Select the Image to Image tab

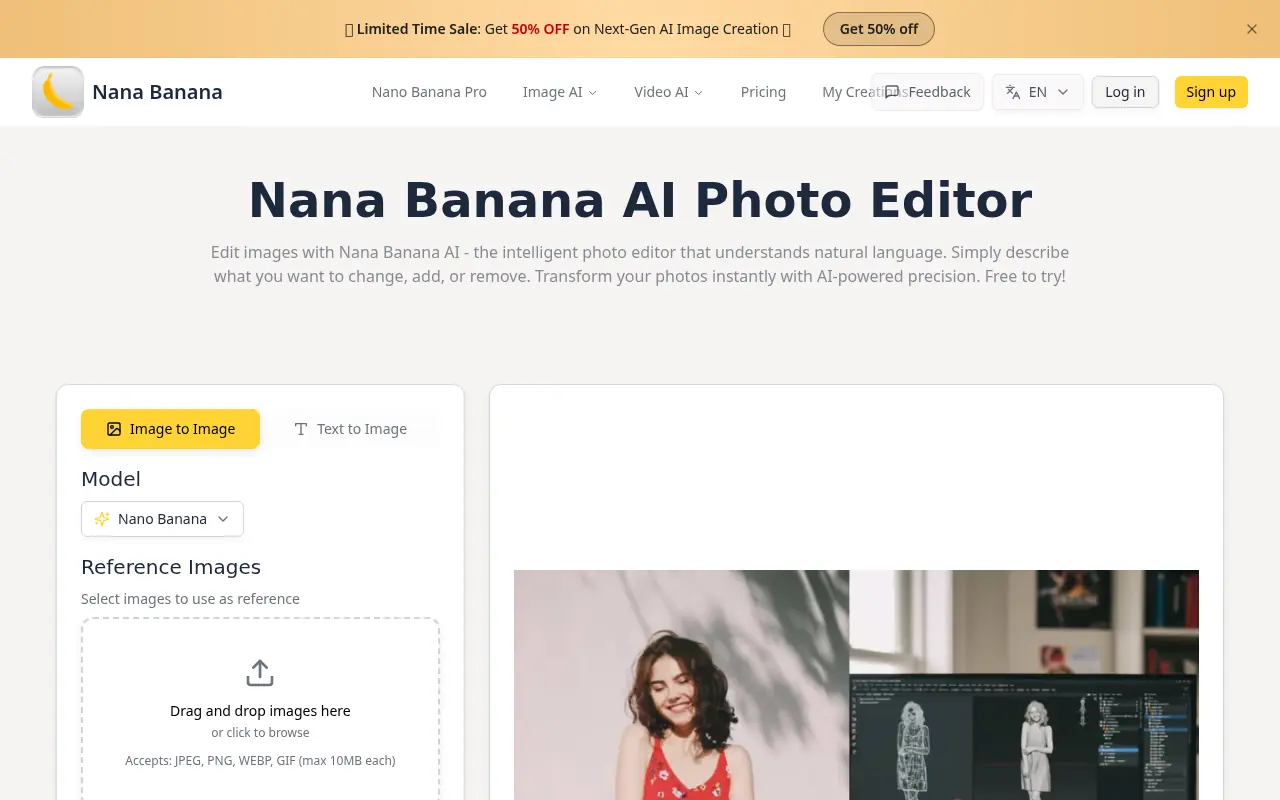pyautogui.click(x=170, y=429)
